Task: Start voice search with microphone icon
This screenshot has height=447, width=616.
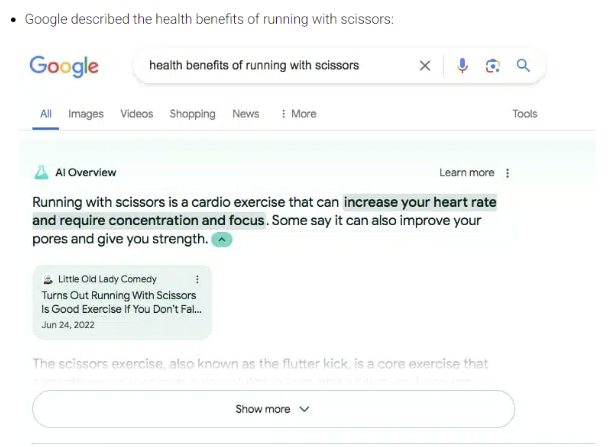Action: [x=462, y=66]
